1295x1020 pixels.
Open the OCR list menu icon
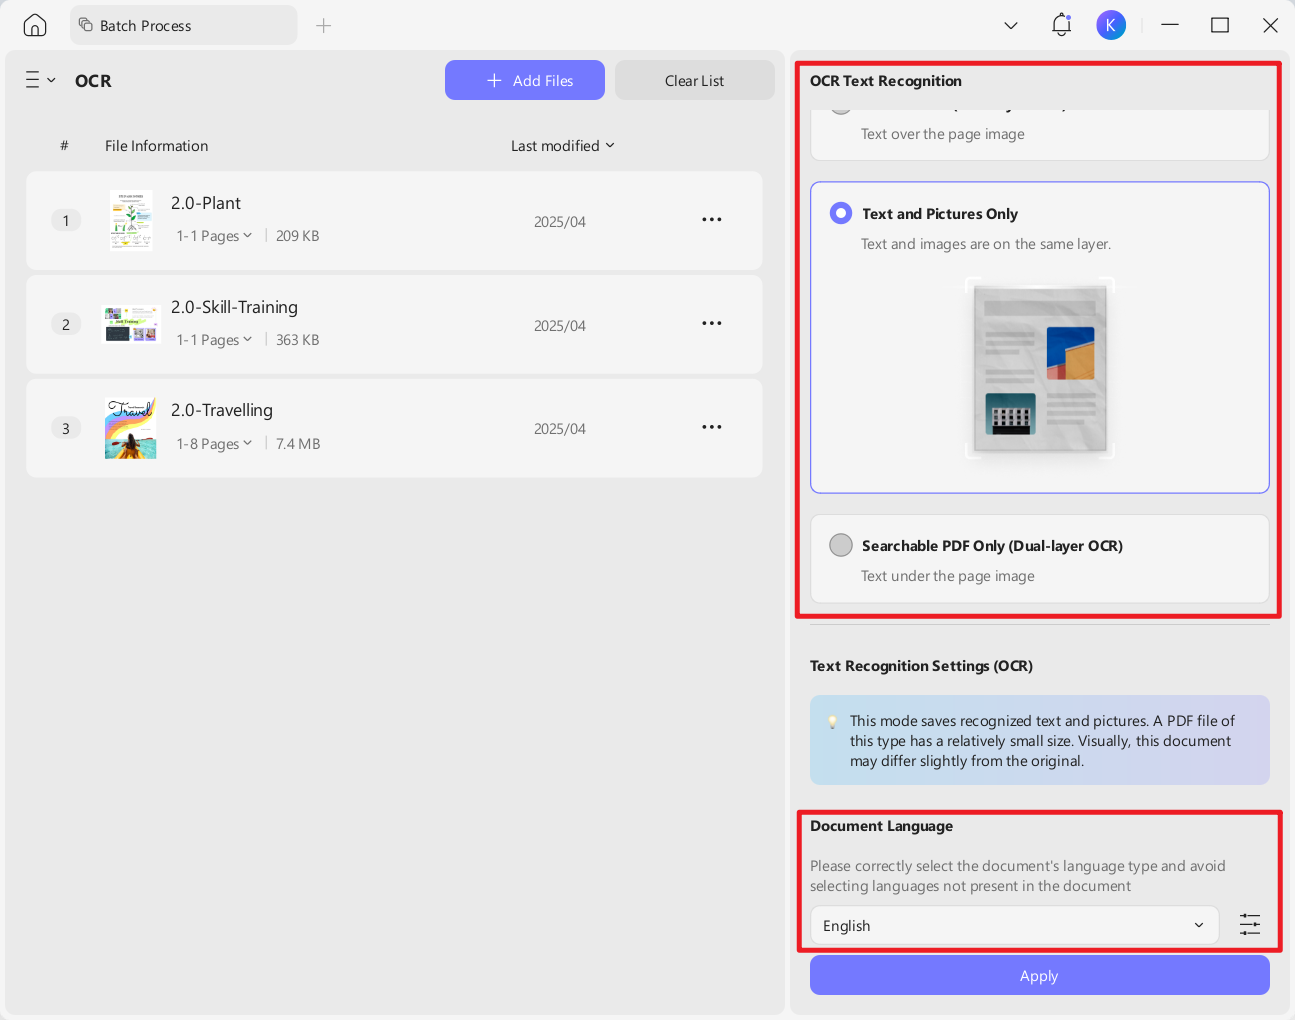coord(40,80)
